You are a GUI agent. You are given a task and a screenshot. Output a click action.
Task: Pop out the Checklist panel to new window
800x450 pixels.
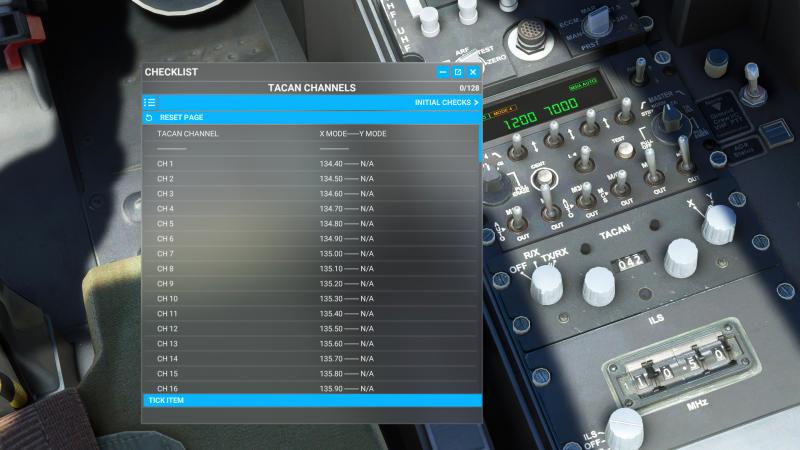458,72
